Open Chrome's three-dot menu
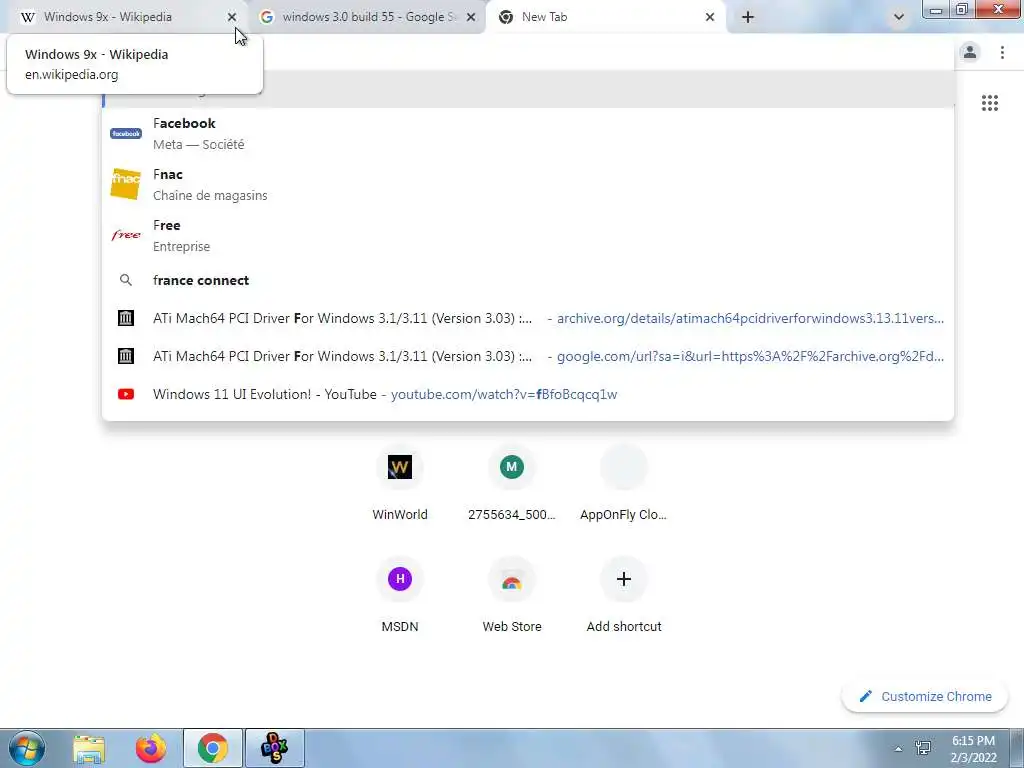The image size is (1024, 768). pyautogui.click(x=1002, y=52)
